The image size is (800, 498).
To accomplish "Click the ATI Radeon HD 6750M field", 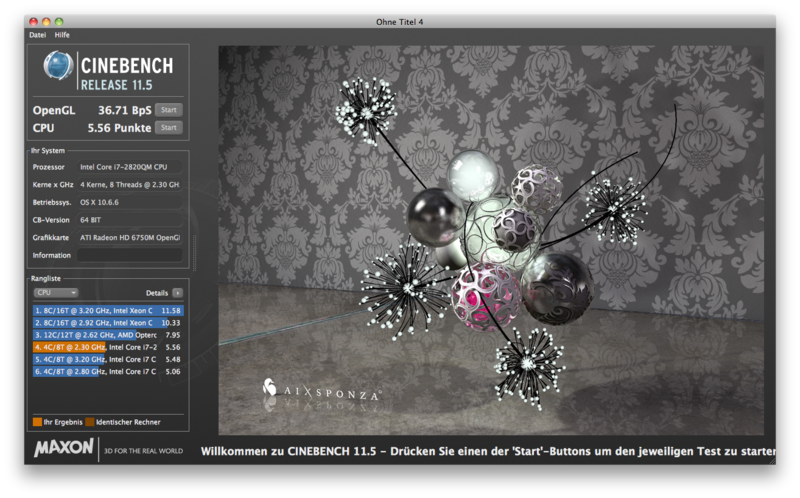I will tap(130, 237).
